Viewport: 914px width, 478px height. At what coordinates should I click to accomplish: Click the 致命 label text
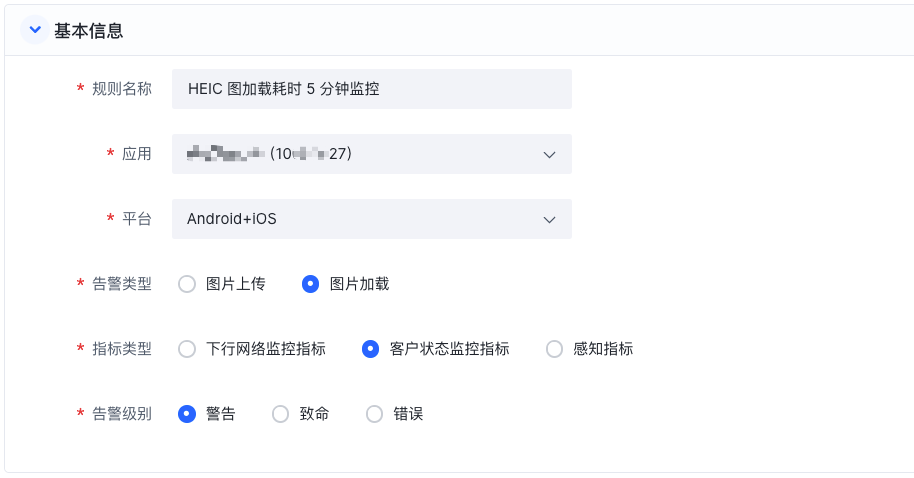point(314,414)
